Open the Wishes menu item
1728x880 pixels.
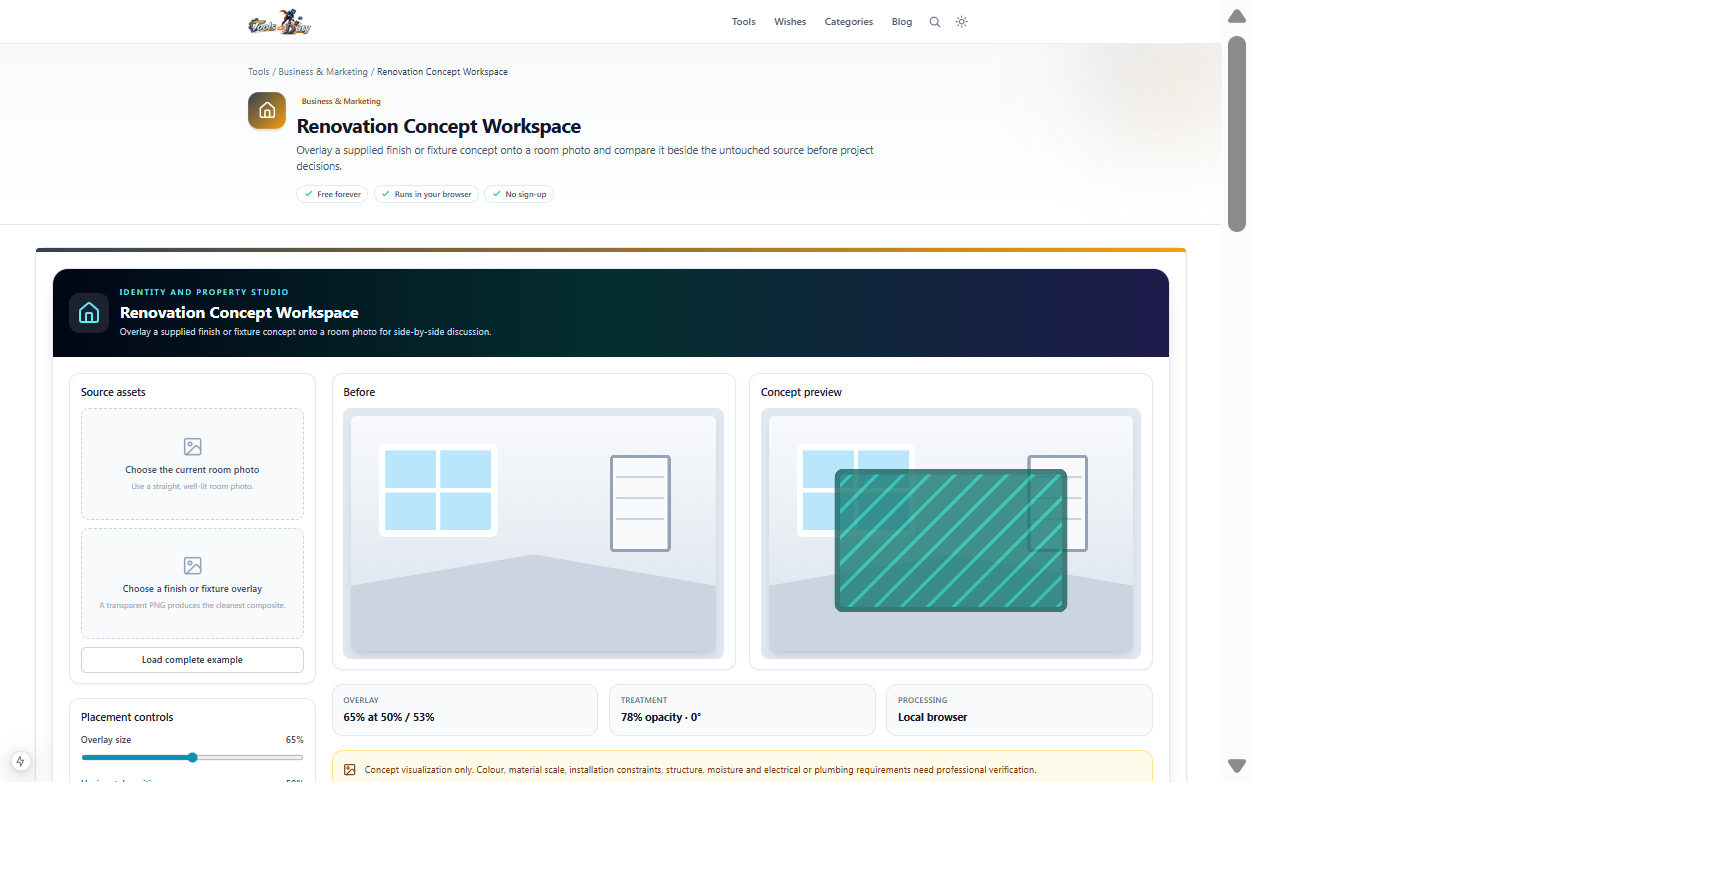[790, 22]
